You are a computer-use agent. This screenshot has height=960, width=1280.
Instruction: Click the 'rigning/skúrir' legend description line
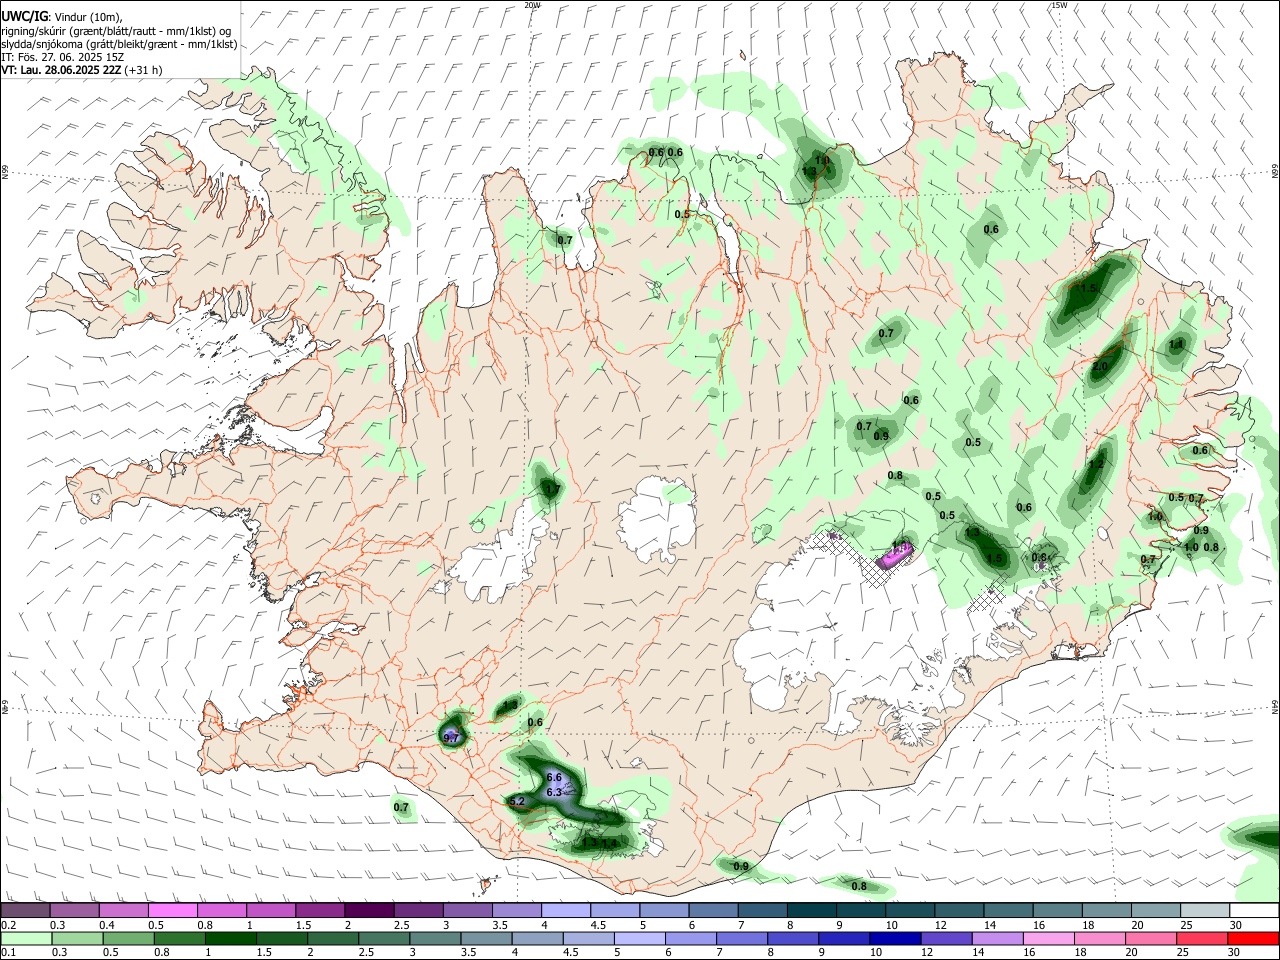tap(118, 31)
